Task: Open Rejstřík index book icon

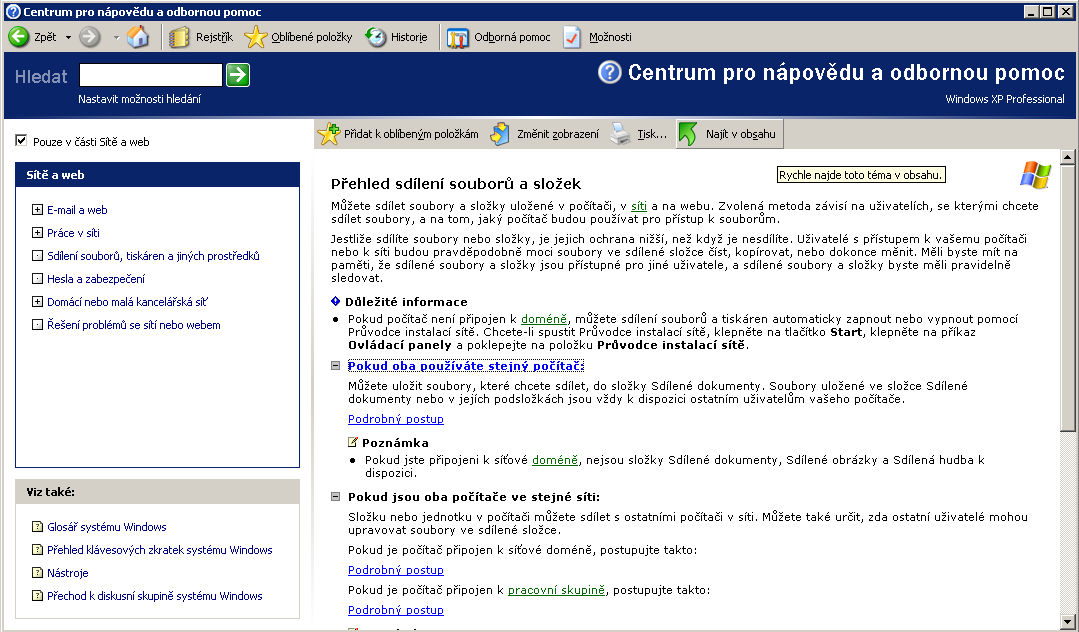Action: pyautogui.click(x=179, y=37)
